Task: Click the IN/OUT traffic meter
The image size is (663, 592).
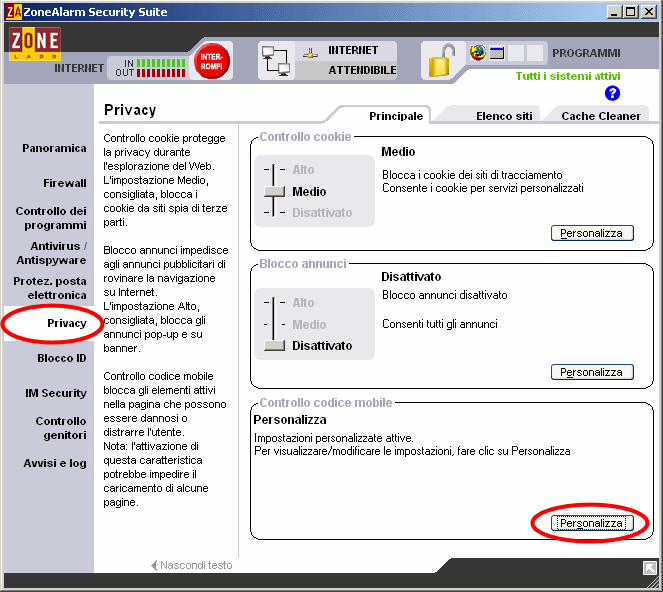Action: click(x=150, y=67)
